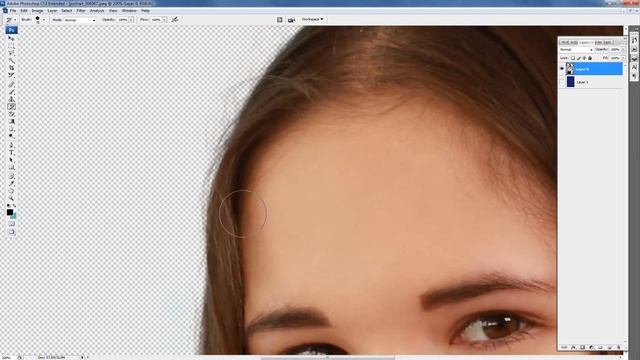The image size is (640, 360).
Task: Open the Filter menu
Action: (81, 11)
